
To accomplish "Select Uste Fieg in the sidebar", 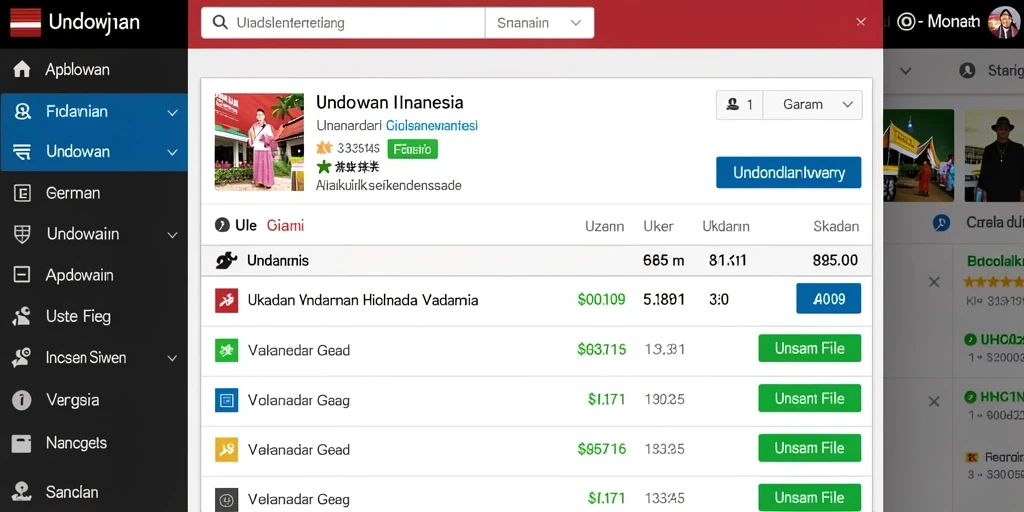I will click(x=78, y=317).
